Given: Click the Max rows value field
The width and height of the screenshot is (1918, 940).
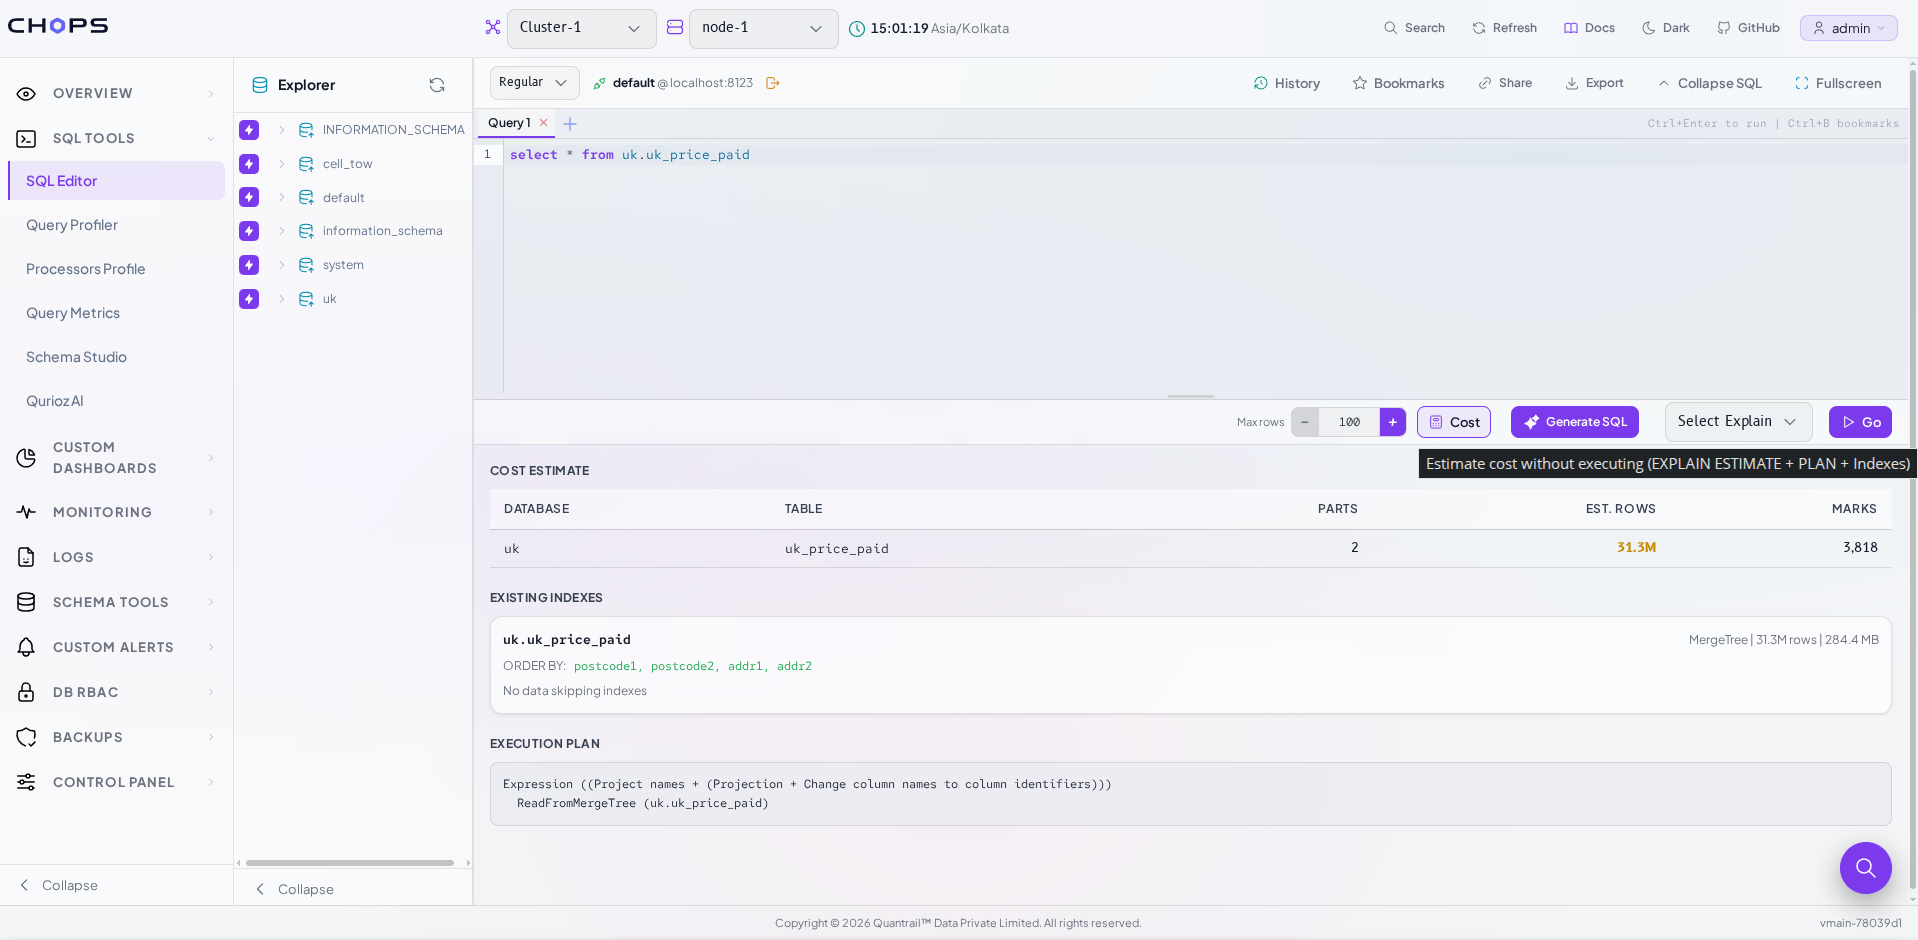Looking at the screenshot, I should tap(1349, 422).
